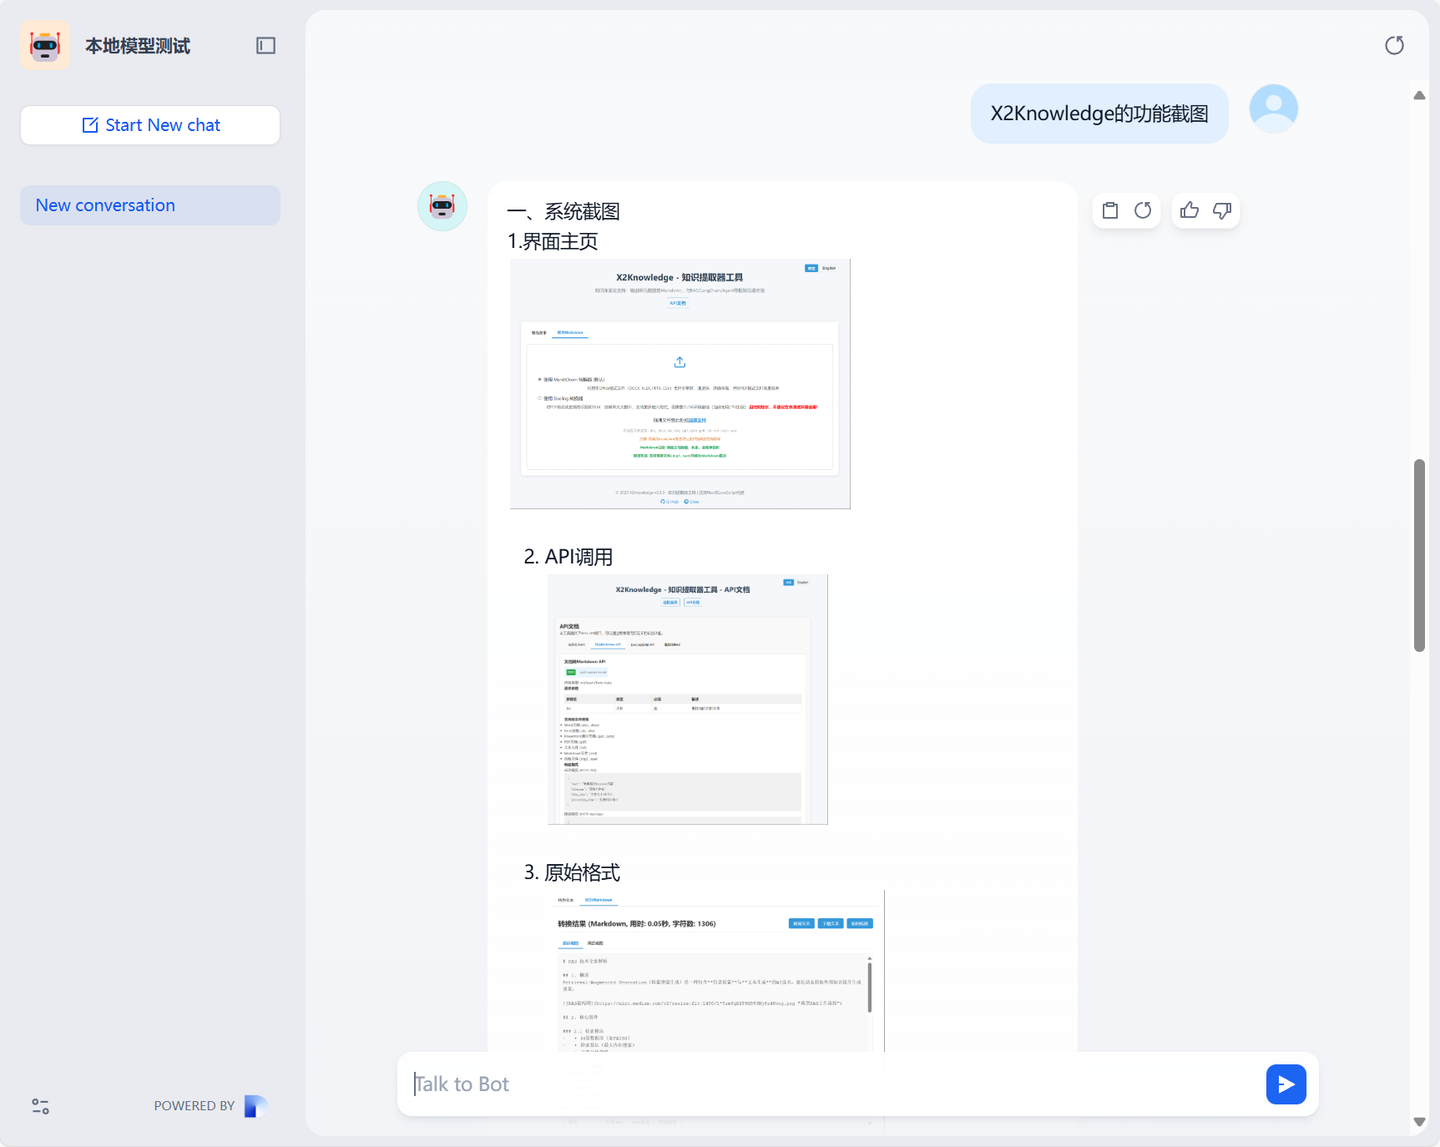Start a new chat
Image resolution: width=1440 pixels, height=1147 pixels.
[150, 125]
